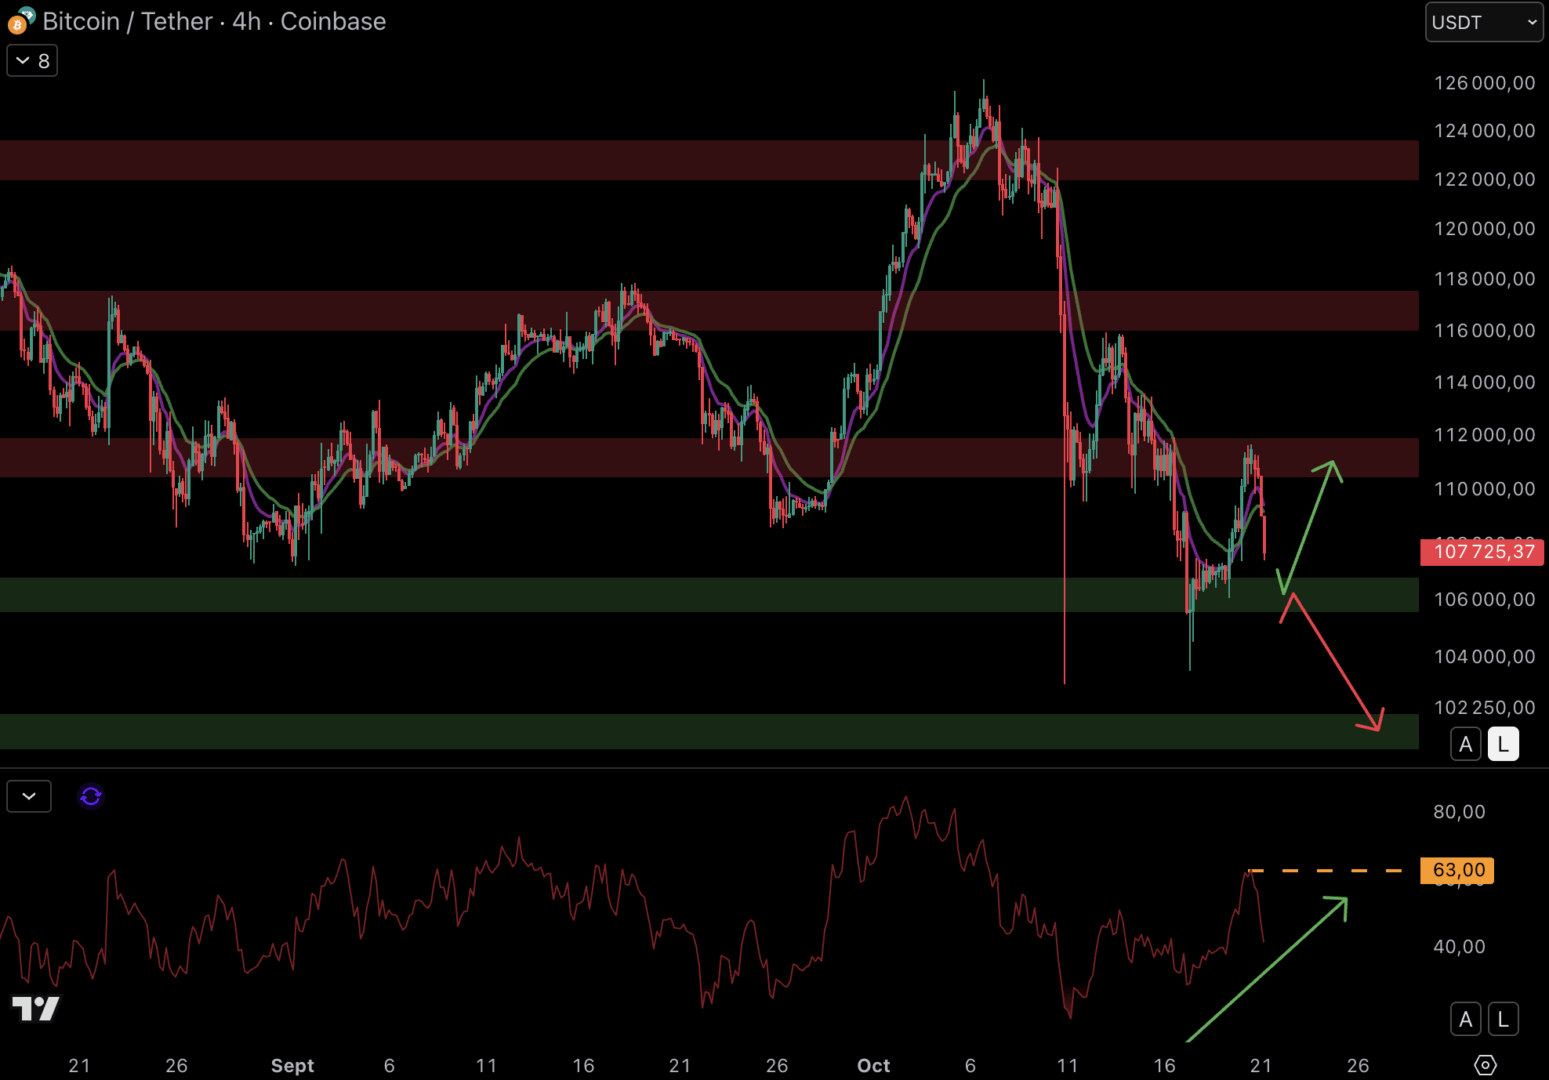The image size is (1549, 1080).
Task: Toggle log scale (L) on the indicator pane
Action: [x=1503, y=1019]
